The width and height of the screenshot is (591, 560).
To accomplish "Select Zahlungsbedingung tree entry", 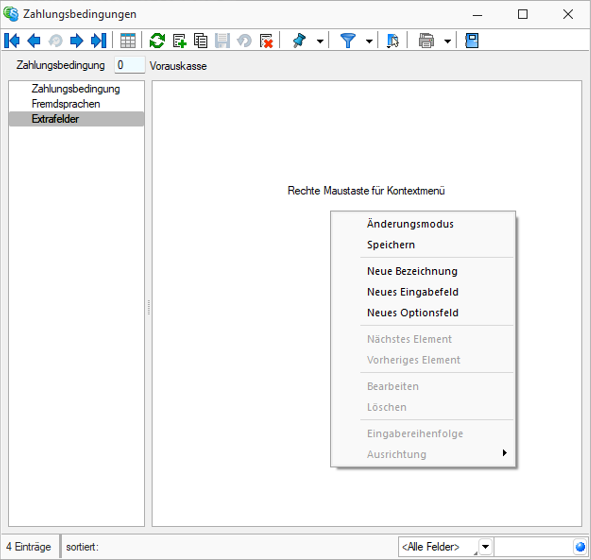I will [76, 89].
